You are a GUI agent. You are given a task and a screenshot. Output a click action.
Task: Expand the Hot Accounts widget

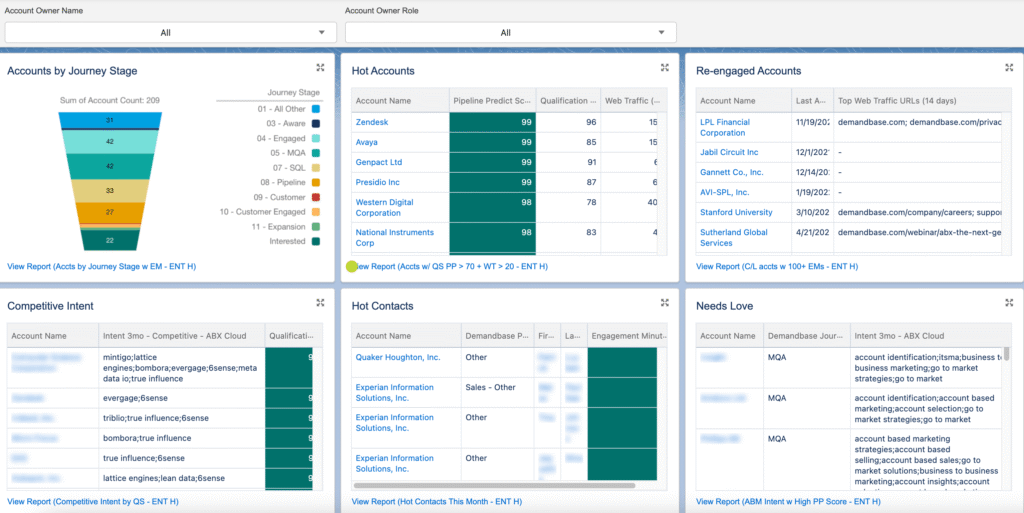(664, 68)
